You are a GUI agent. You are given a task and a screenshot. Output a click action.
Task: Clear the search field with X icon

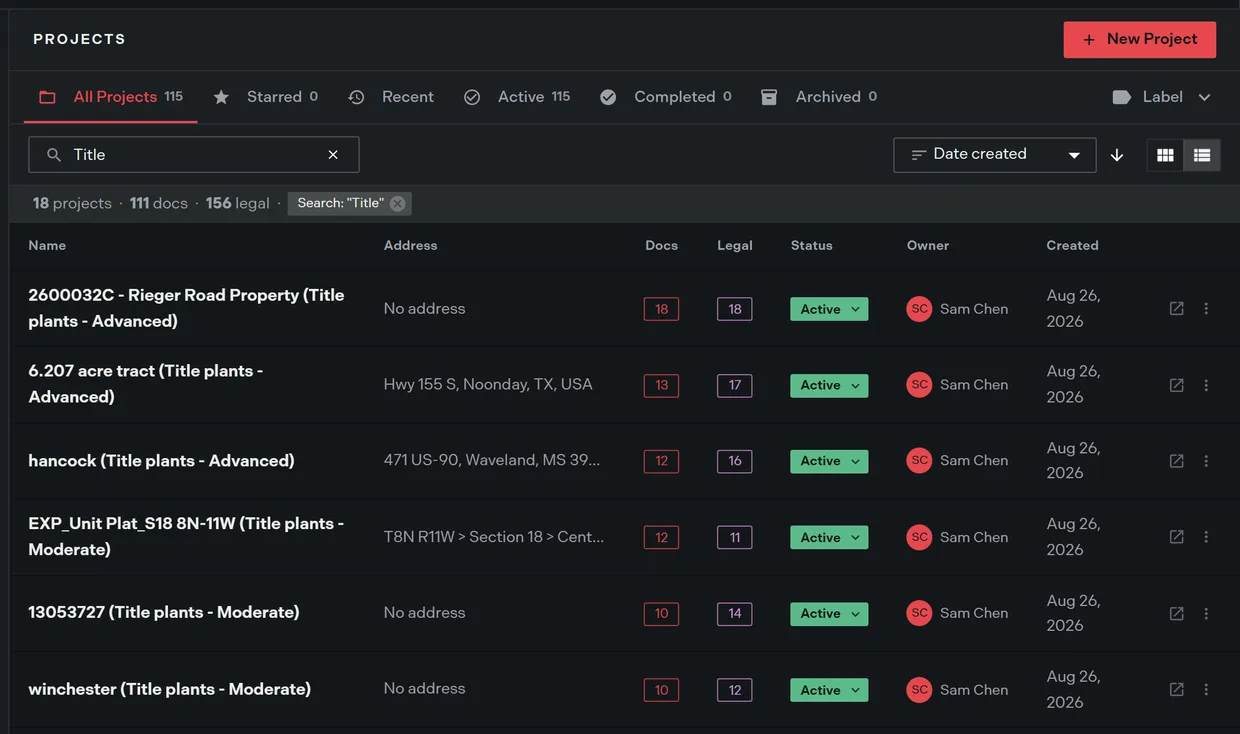[333, 155]
